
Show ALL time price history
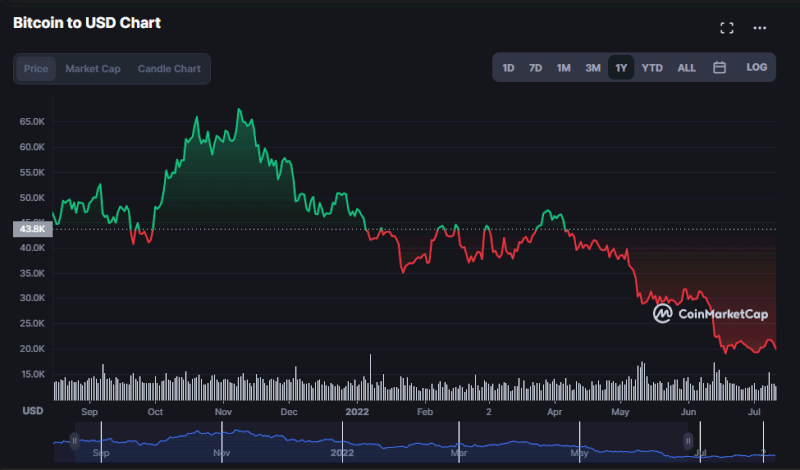(686, 68)
